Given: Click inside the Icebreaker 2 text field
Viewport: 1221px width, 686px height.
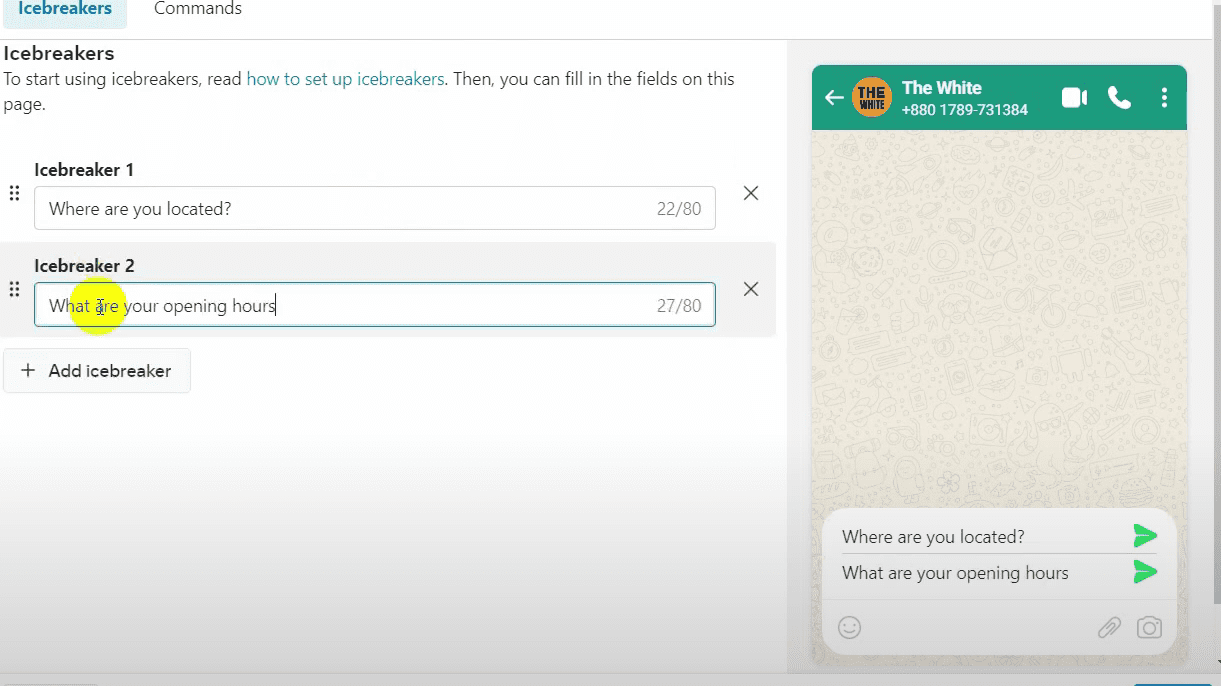Looking at the screenshot, I should (x=400, y=306).
